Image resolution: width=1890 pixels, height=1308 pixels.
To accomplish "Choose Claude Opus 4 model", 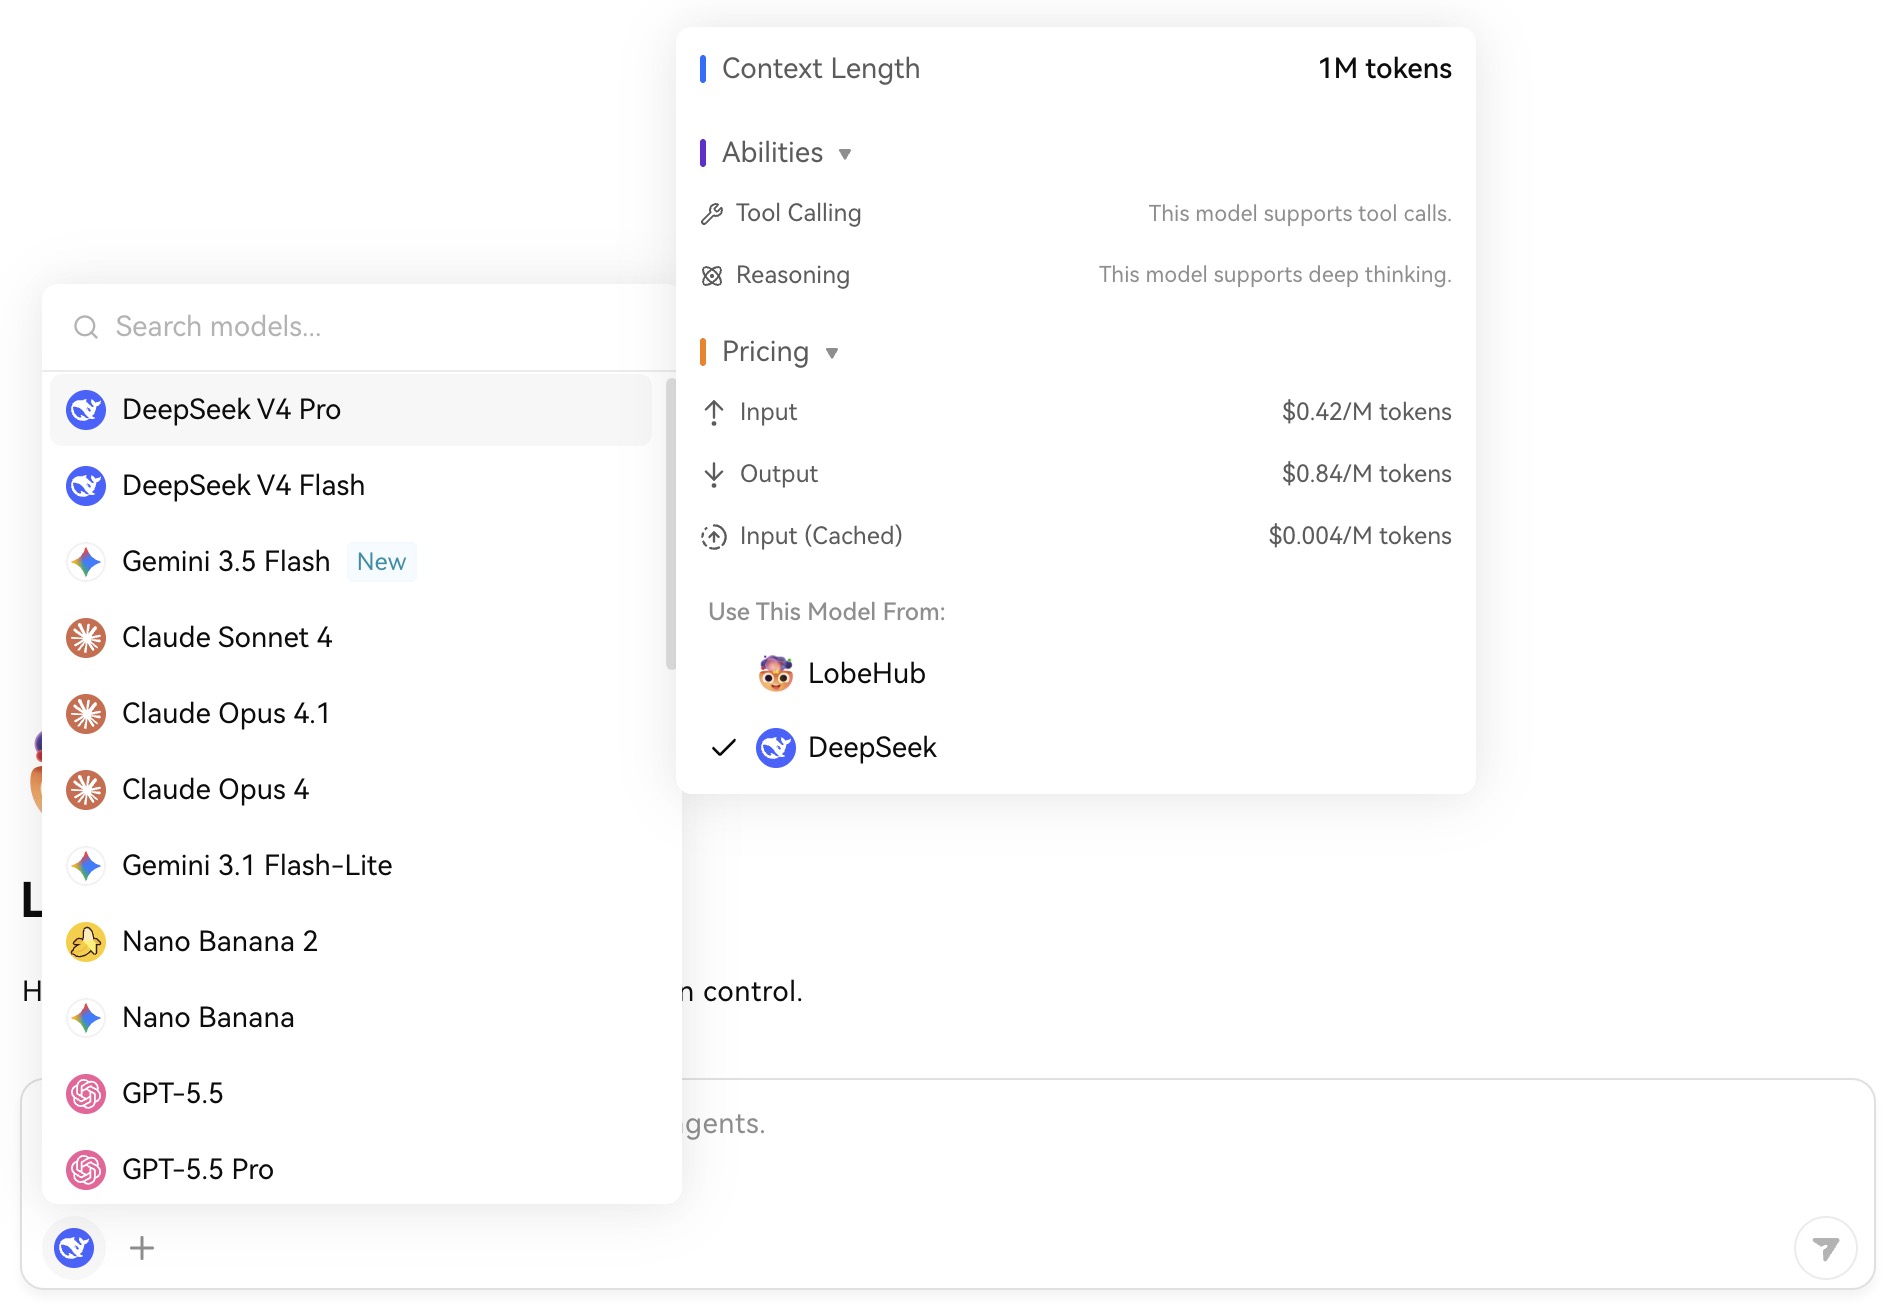I will 351,790.
